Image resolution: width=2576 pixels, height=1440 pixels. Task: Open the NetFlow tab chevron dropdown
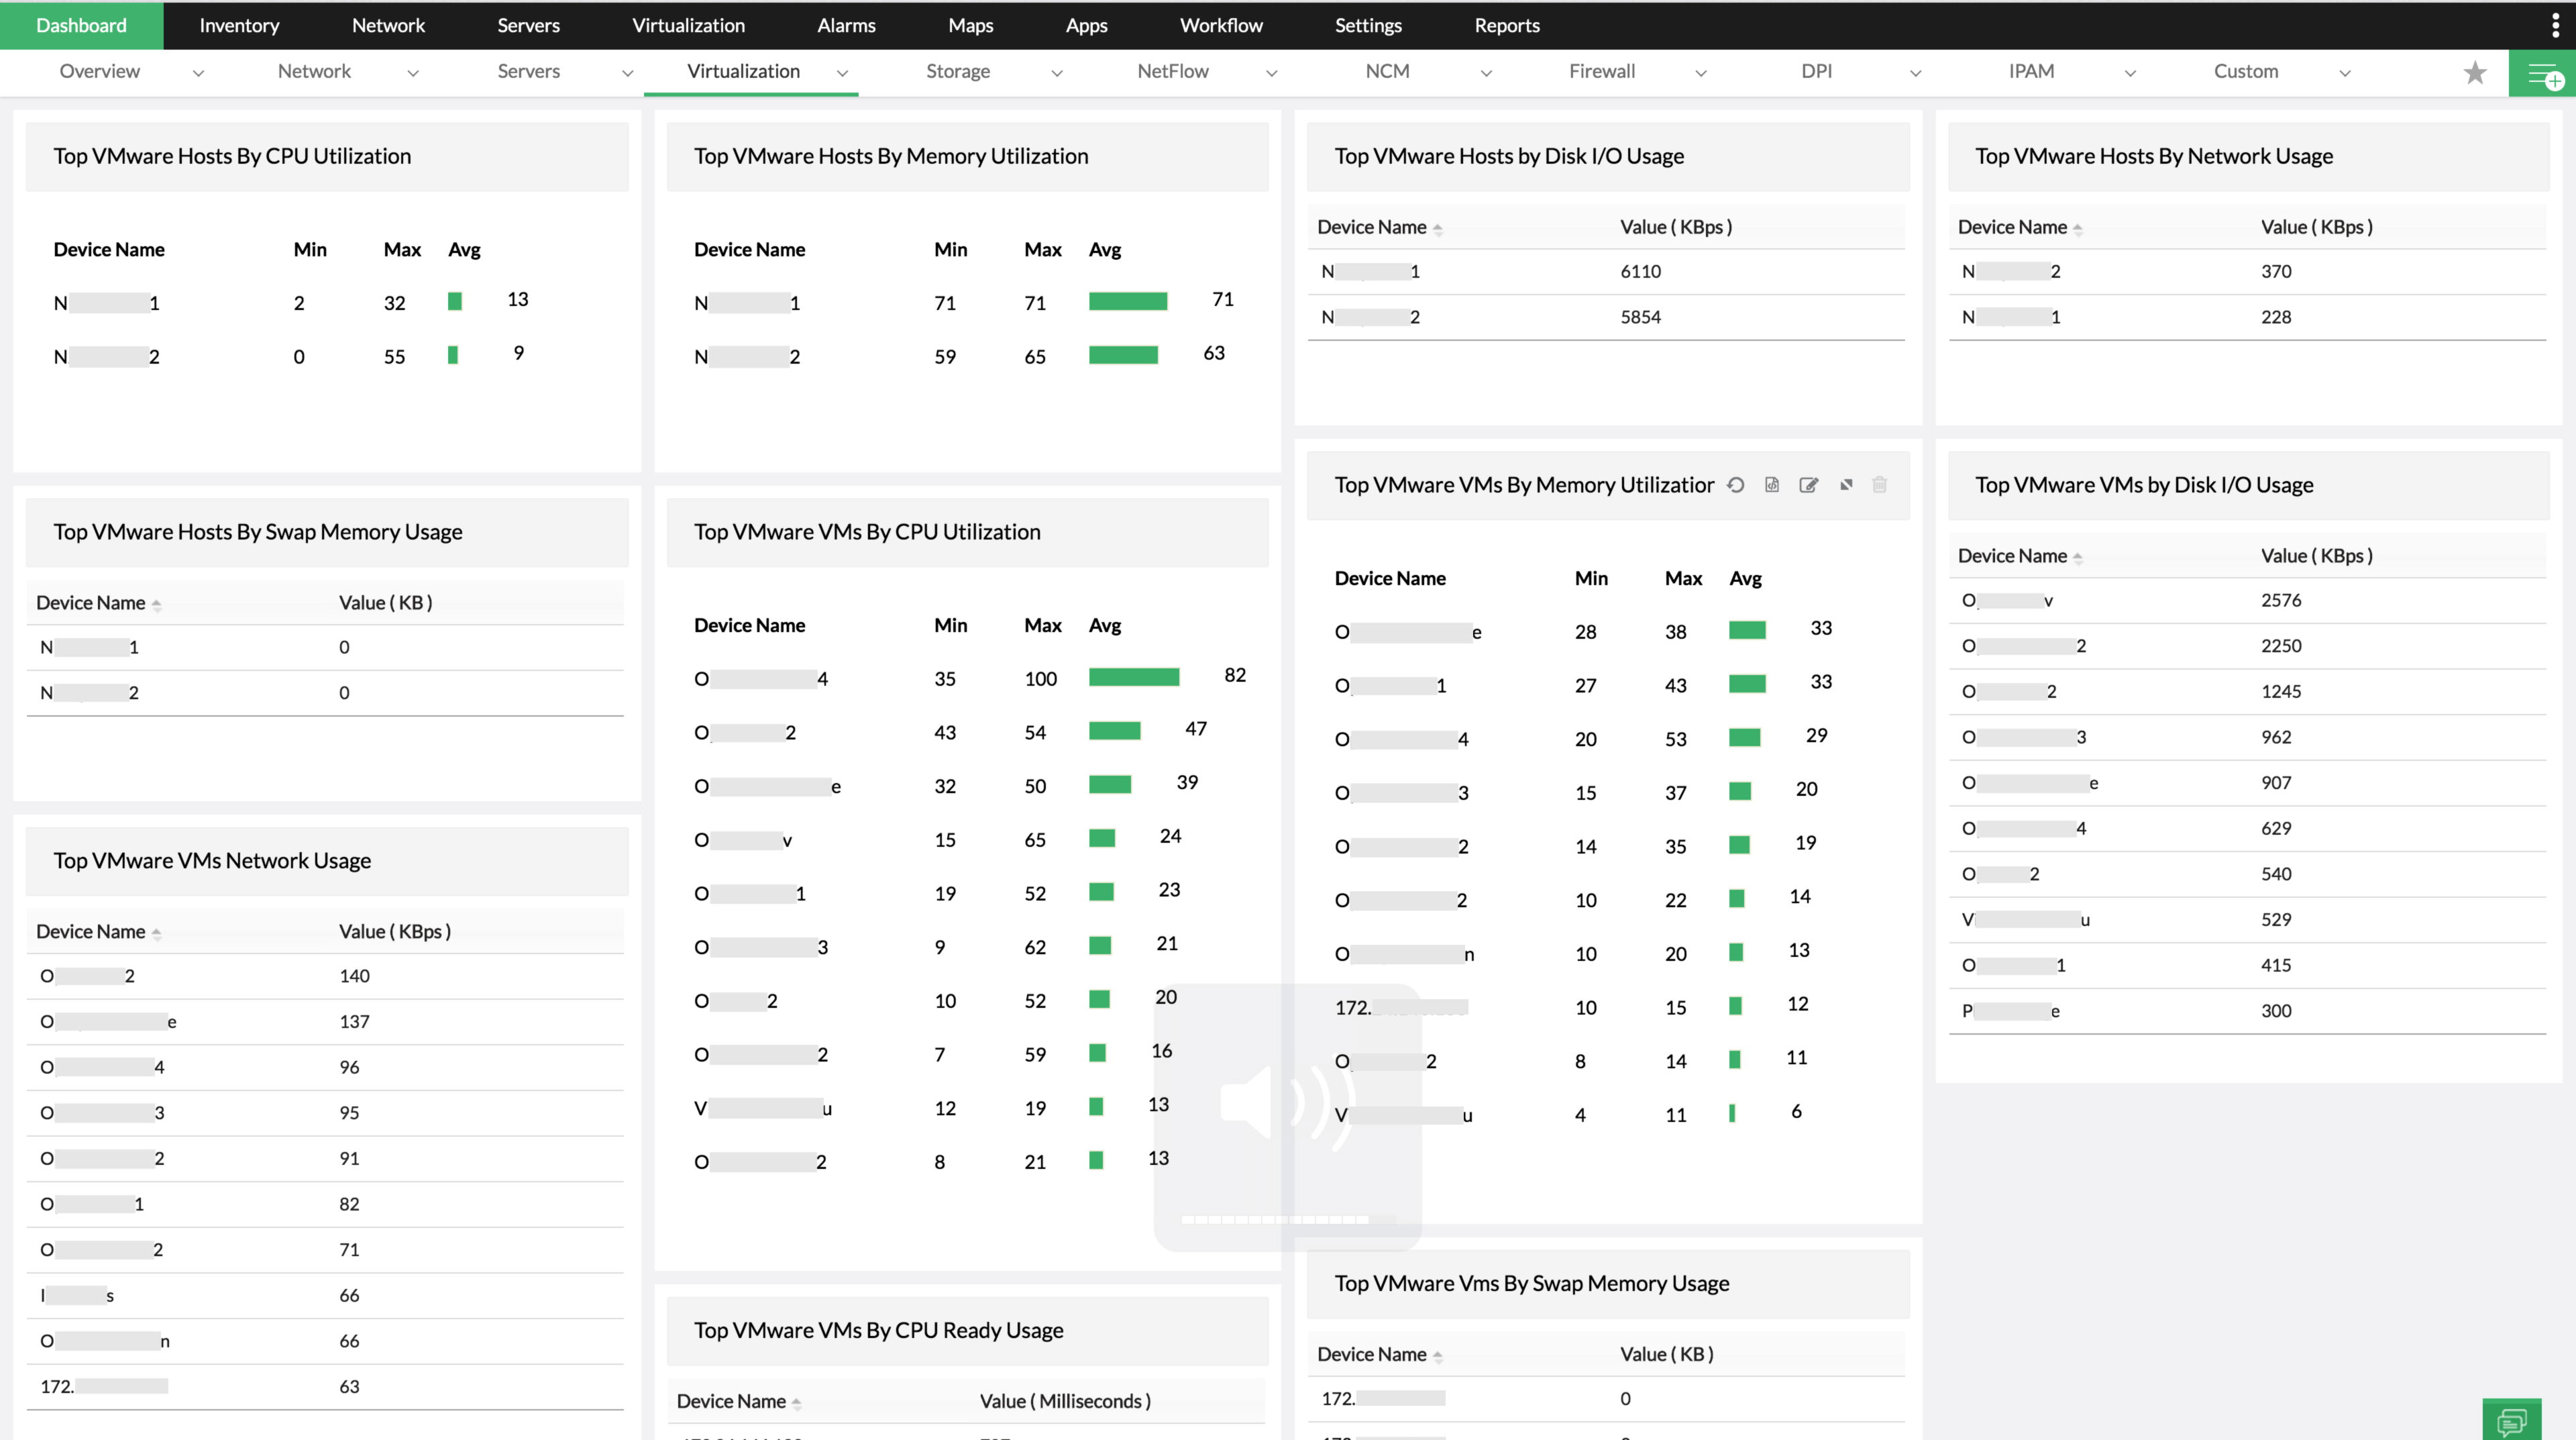1271,73
